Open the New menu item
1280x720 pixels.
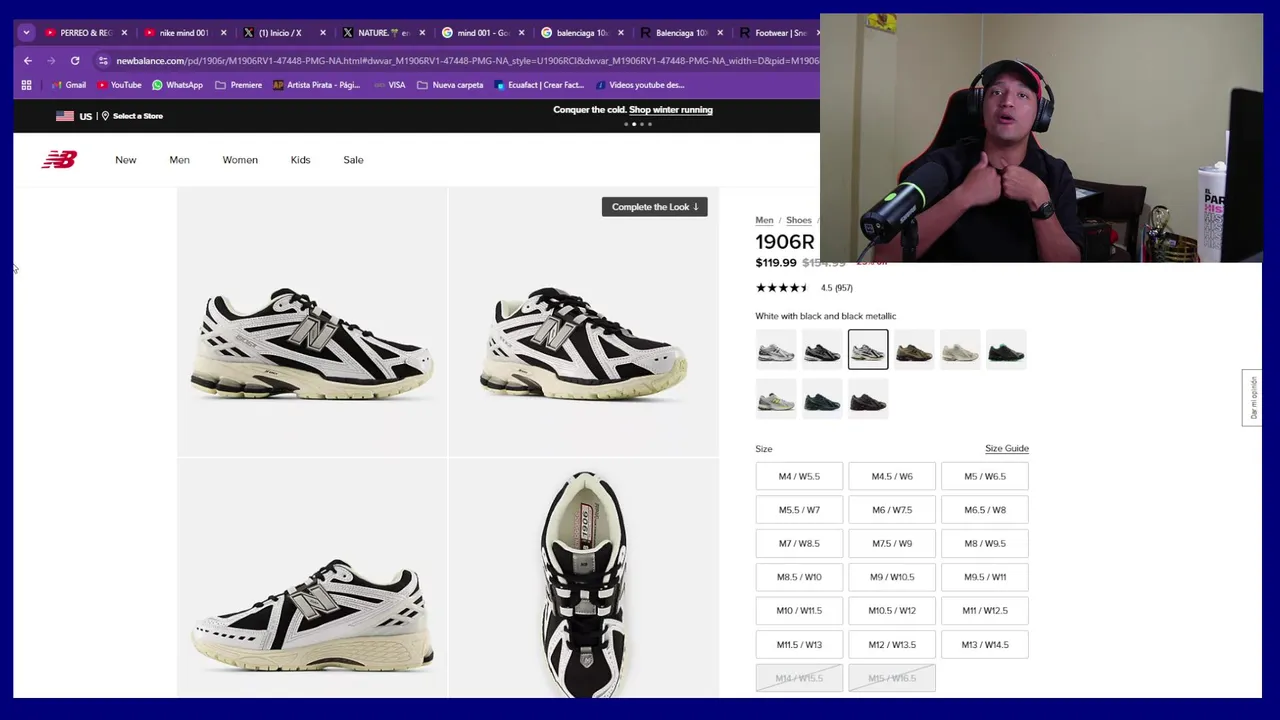(126, 160)
